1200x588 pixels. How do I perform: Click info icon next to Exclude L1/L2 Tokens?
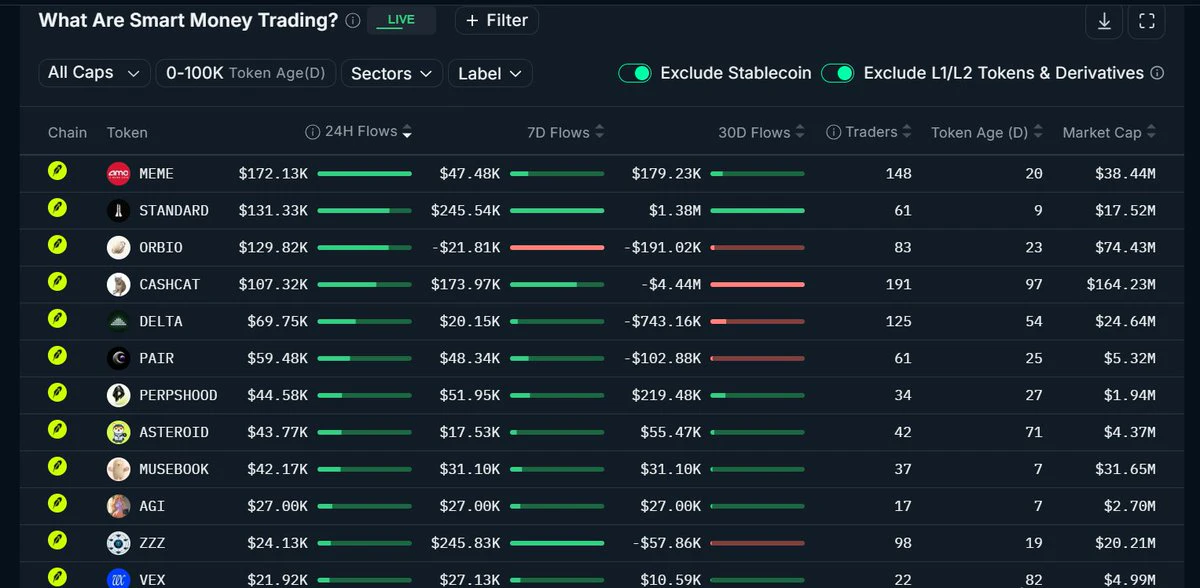(x=1157, y=73)
